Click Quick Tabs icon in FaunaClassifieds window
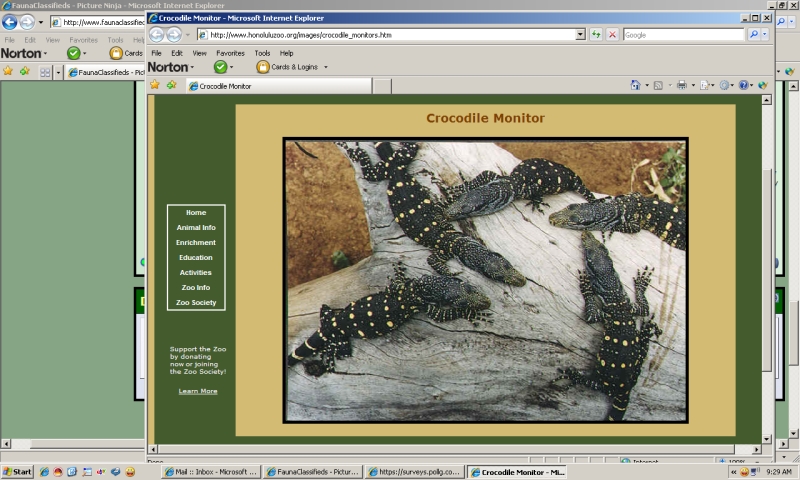 45,72
